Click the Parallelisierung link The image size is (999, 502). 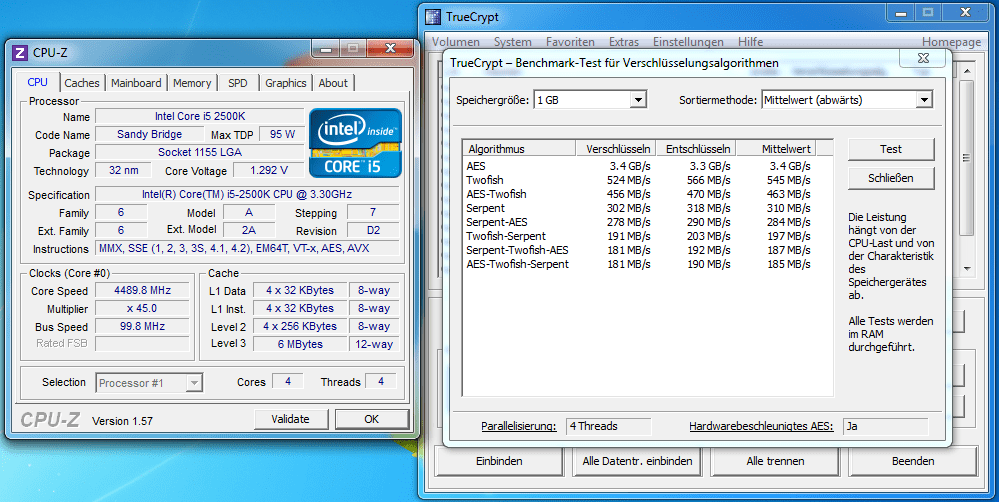click(x=519, y=426)
